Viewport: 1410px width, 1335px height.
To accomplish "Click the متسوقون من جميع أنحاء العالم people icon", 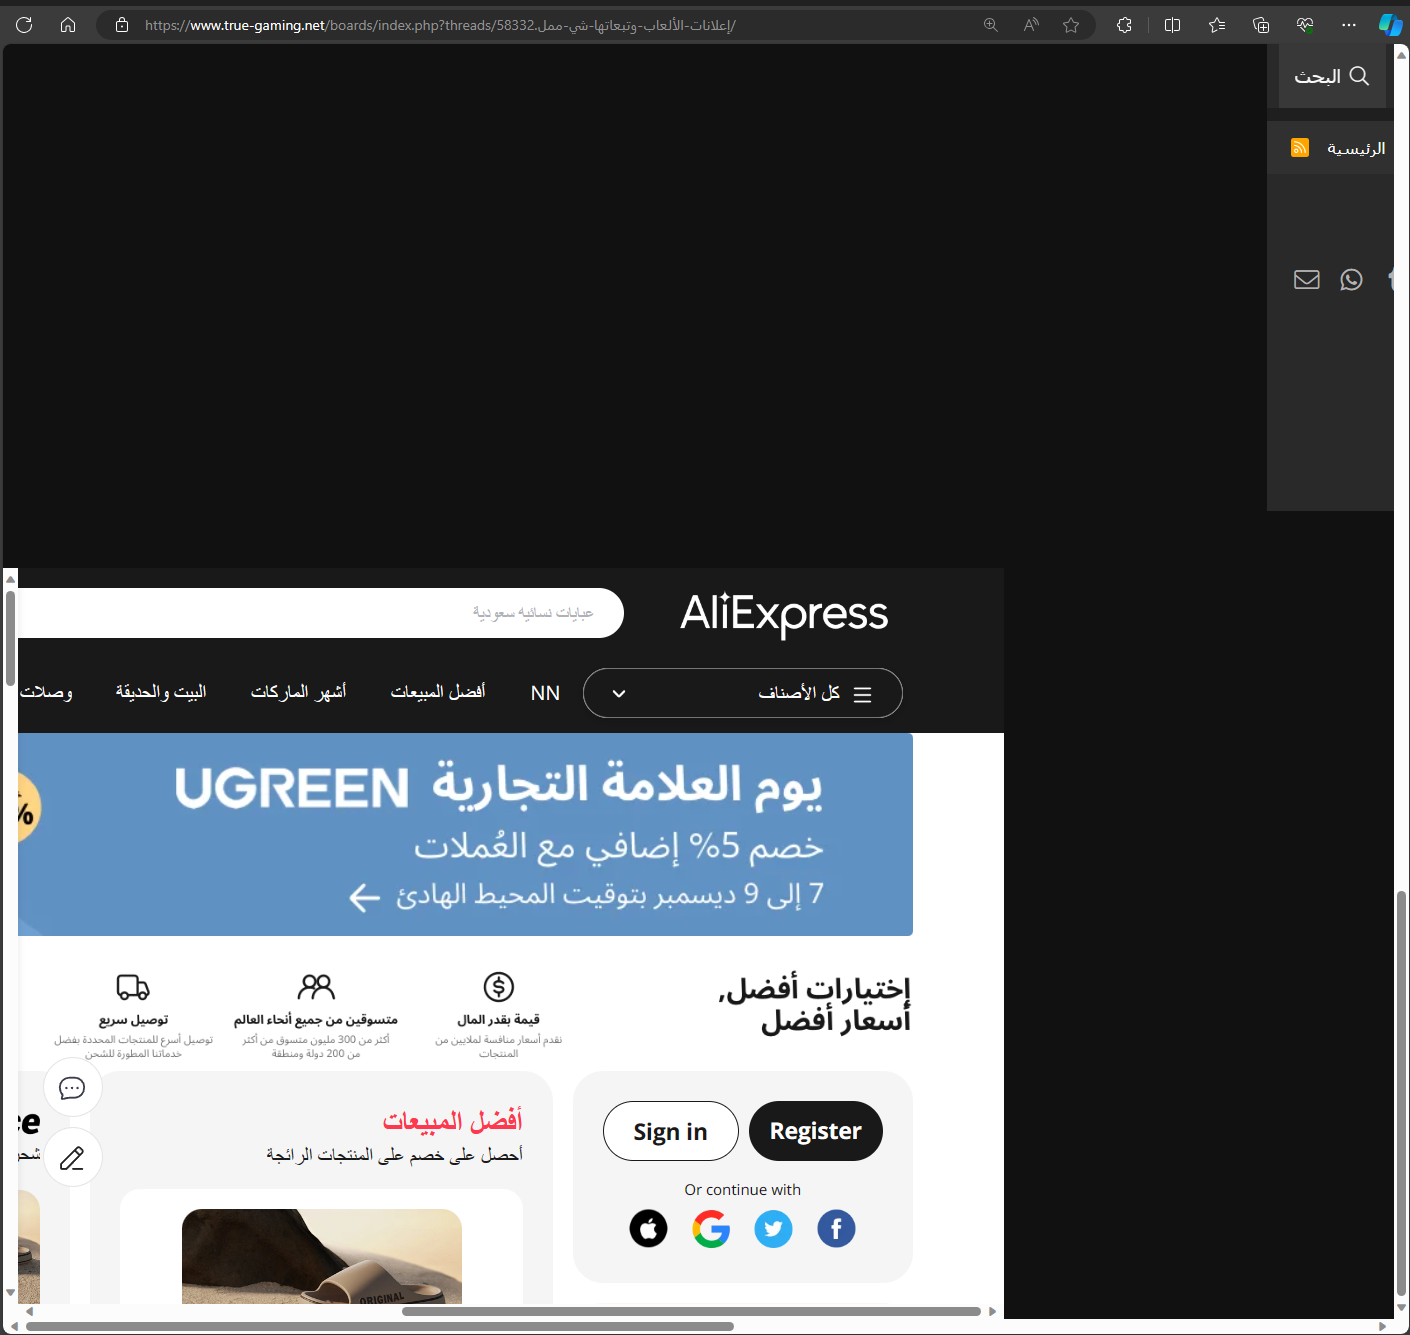I will click(x=316, y=987).
